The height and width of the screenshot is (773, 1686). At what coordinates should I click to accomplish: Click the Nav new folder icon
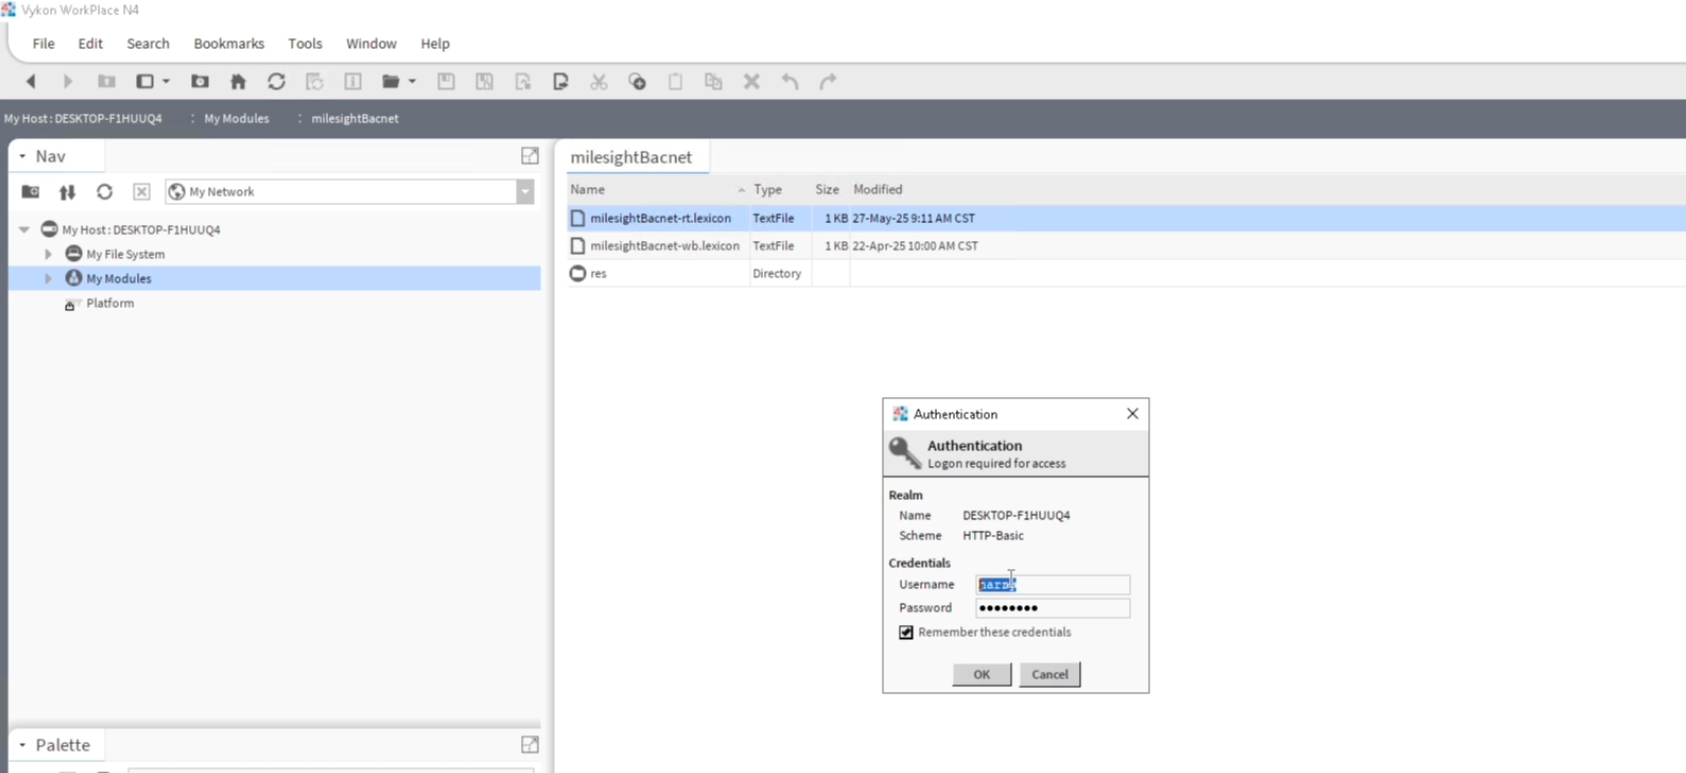[31, 192]
